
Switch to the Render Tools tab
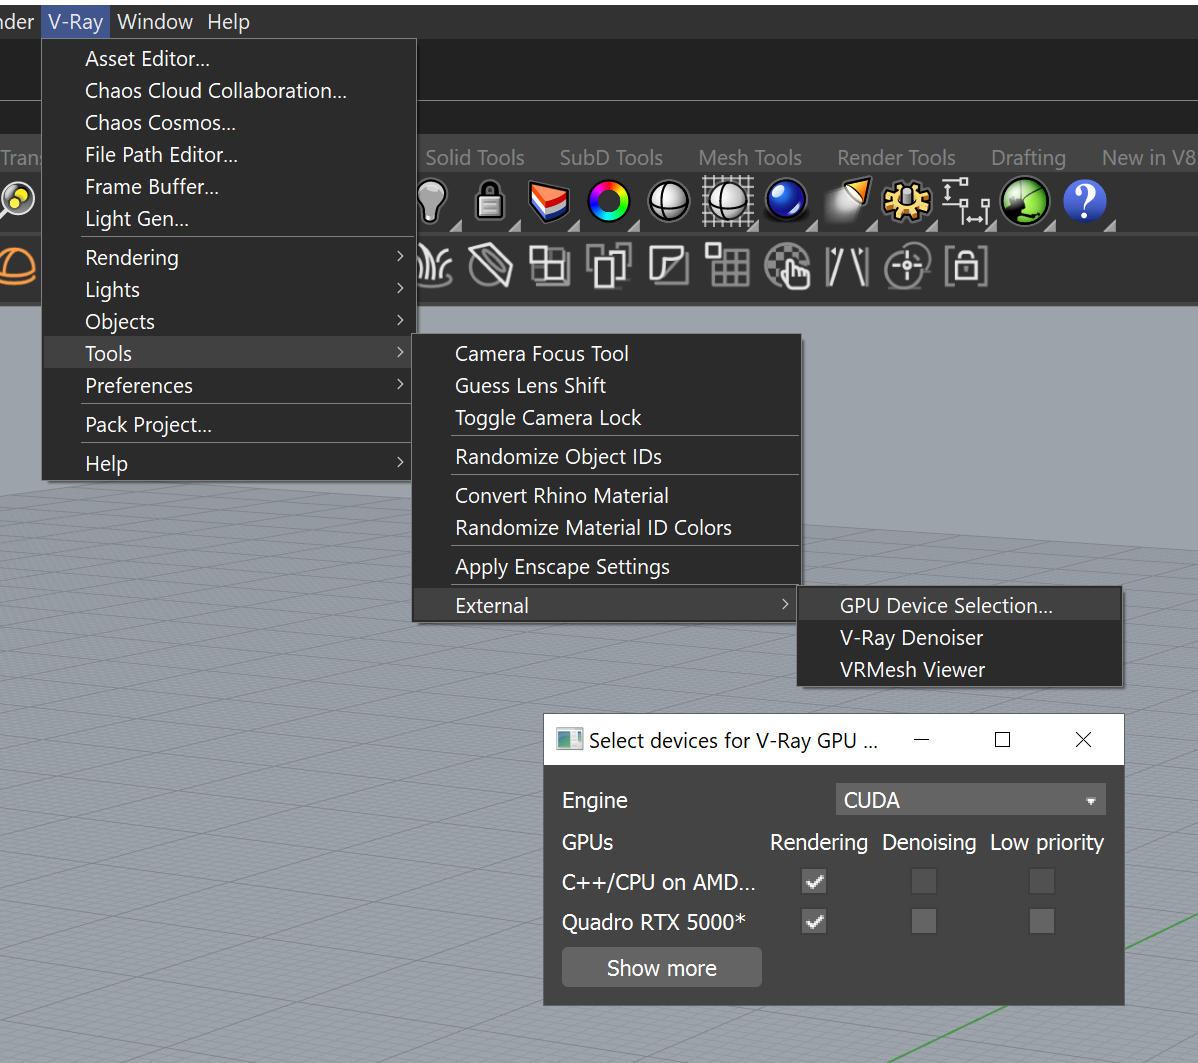click(896, 157)
